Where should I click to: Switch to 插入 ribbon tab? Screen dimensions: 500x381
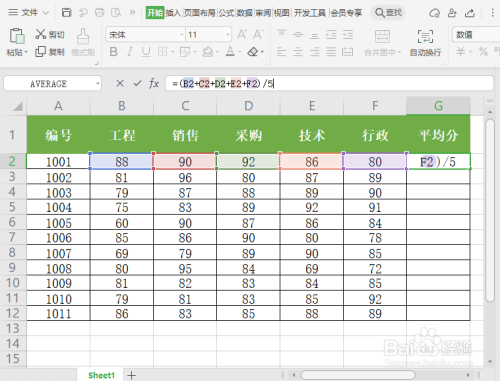(173, 13)
